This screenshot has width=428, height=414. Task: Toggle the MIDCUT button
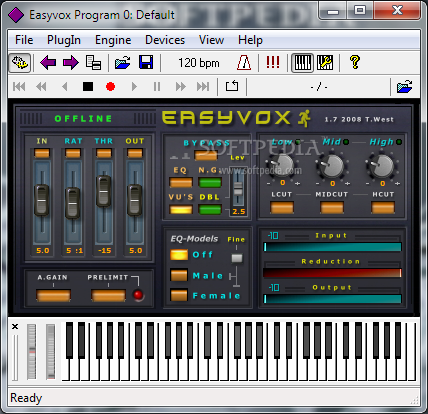[332, 207]
